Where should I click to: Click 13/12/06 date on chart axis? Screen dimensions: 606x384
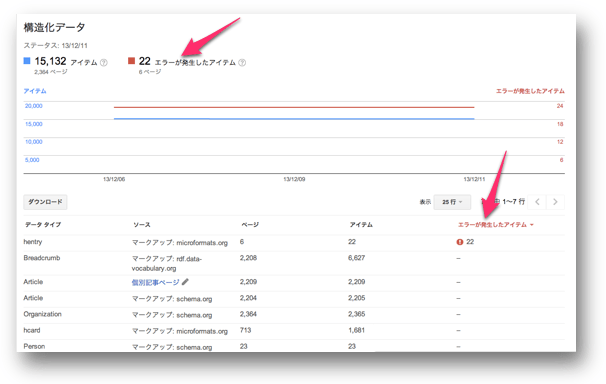tap(114, 179)
